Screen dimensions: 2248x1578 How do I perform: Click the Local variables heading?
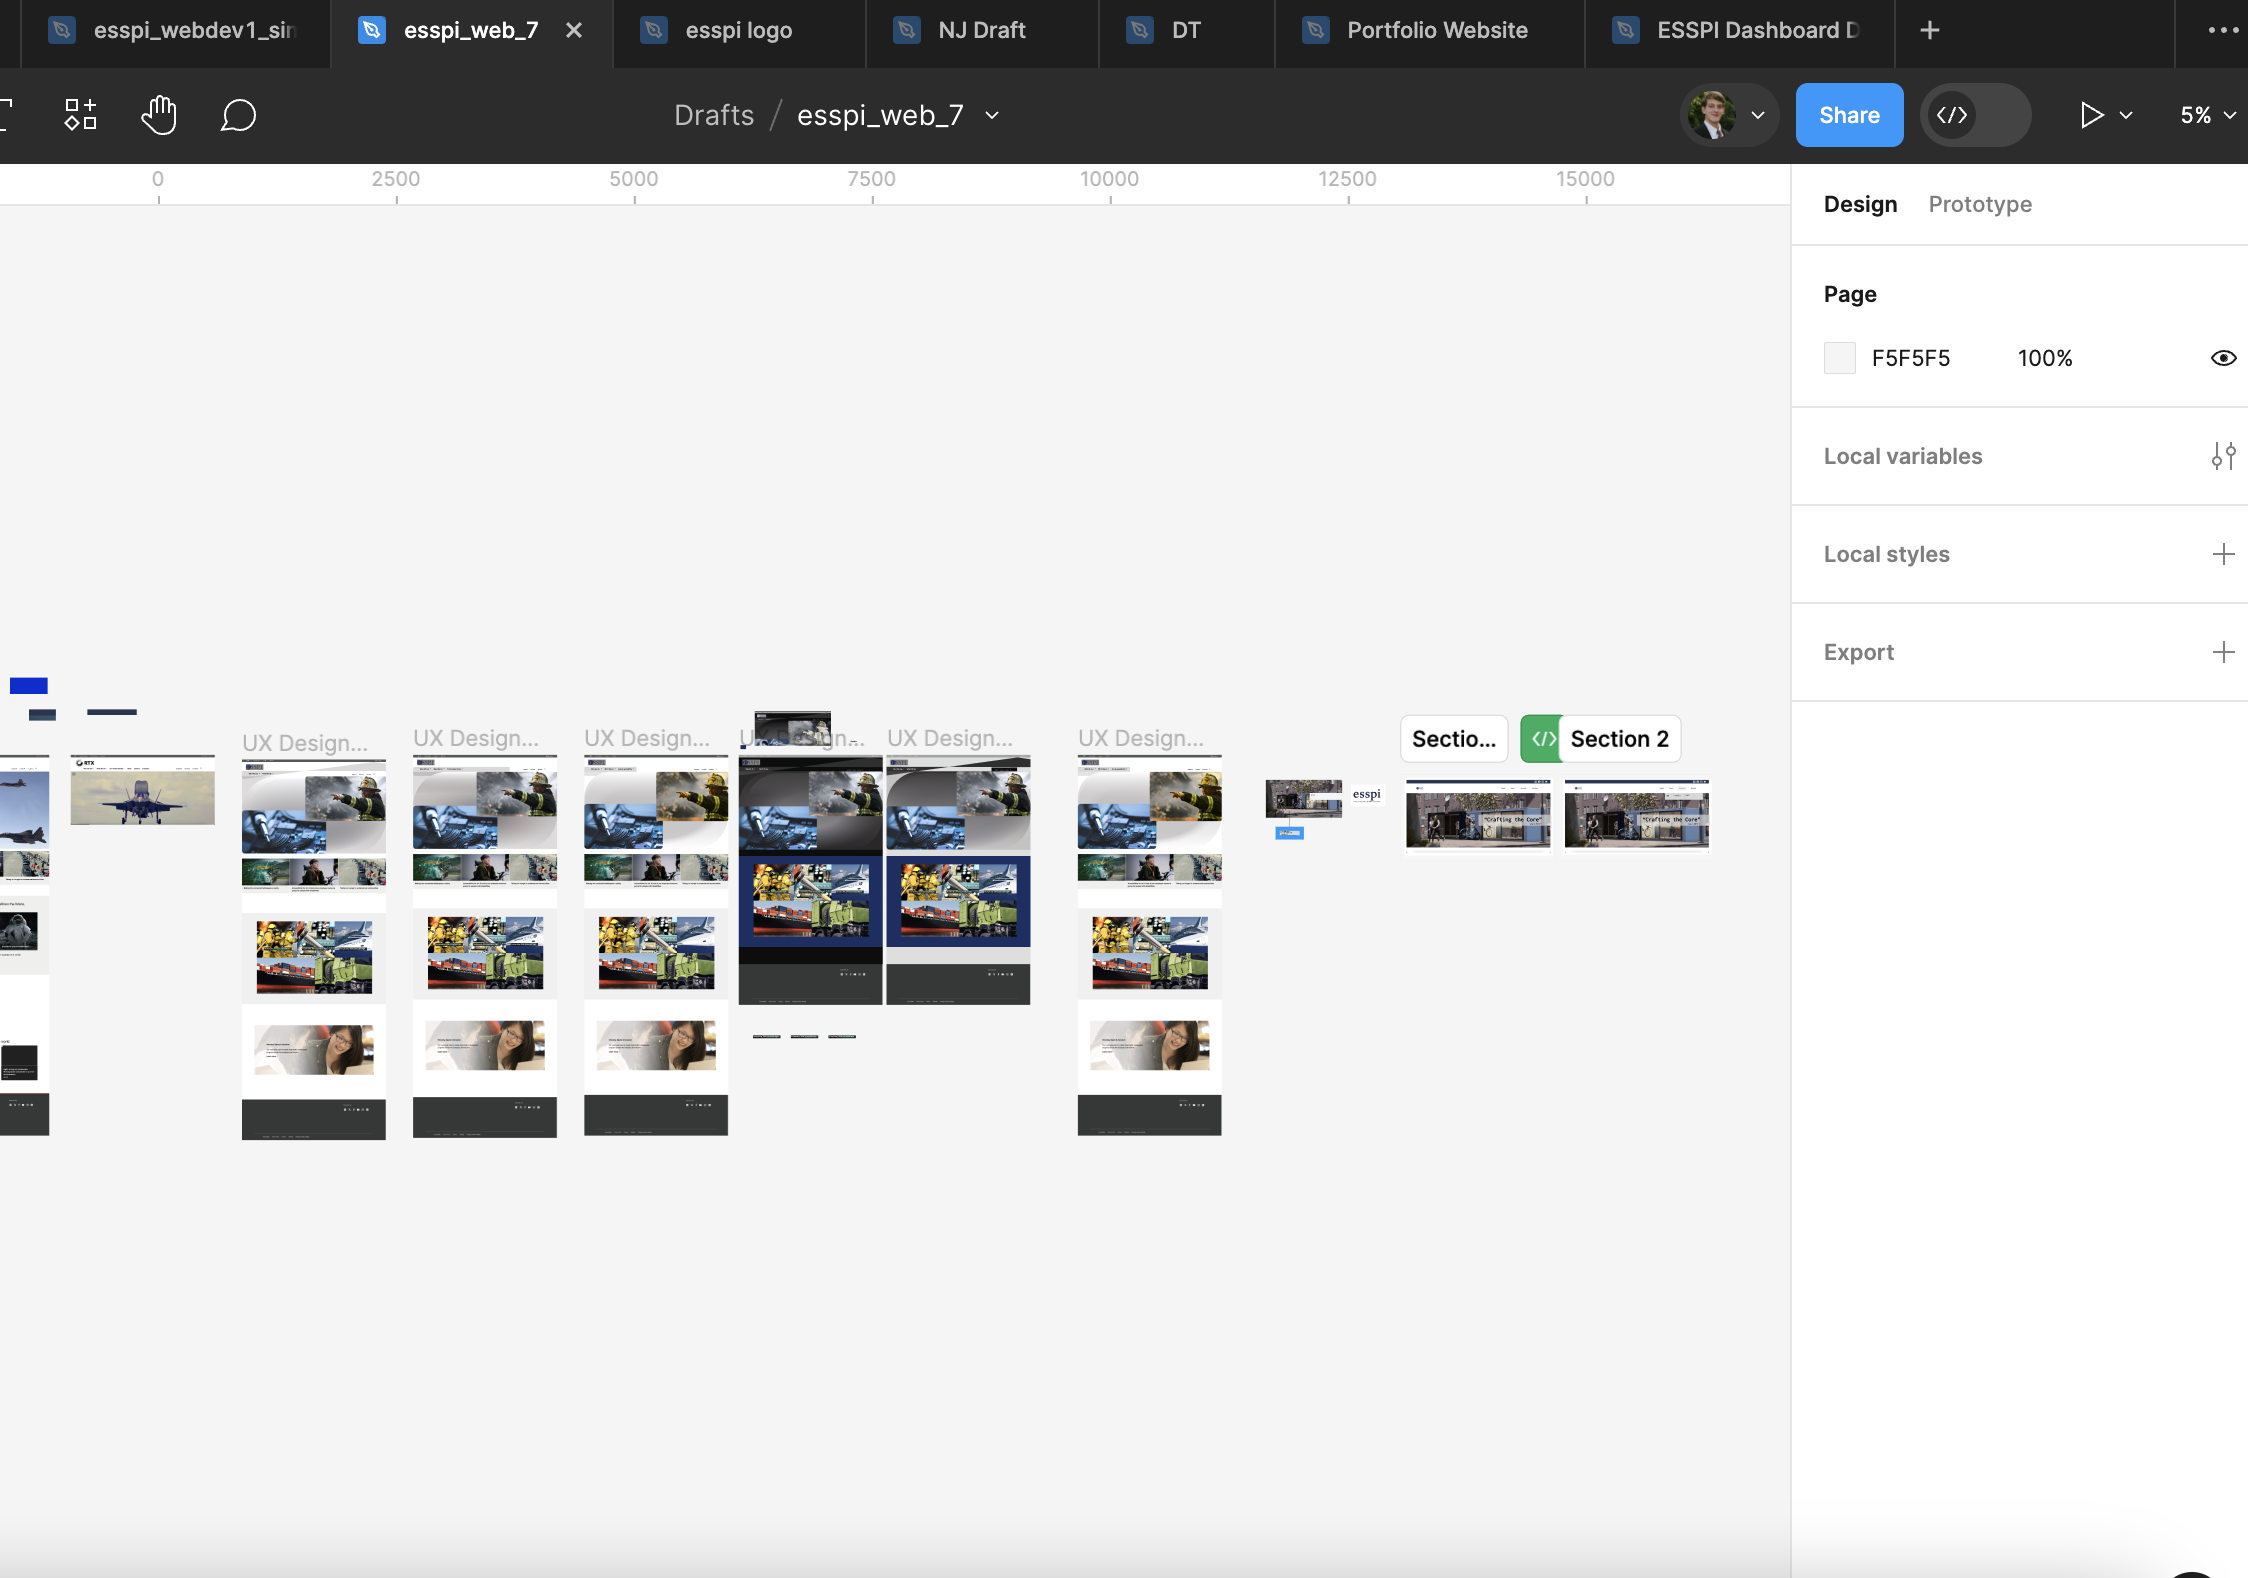tap(1902, 456)
